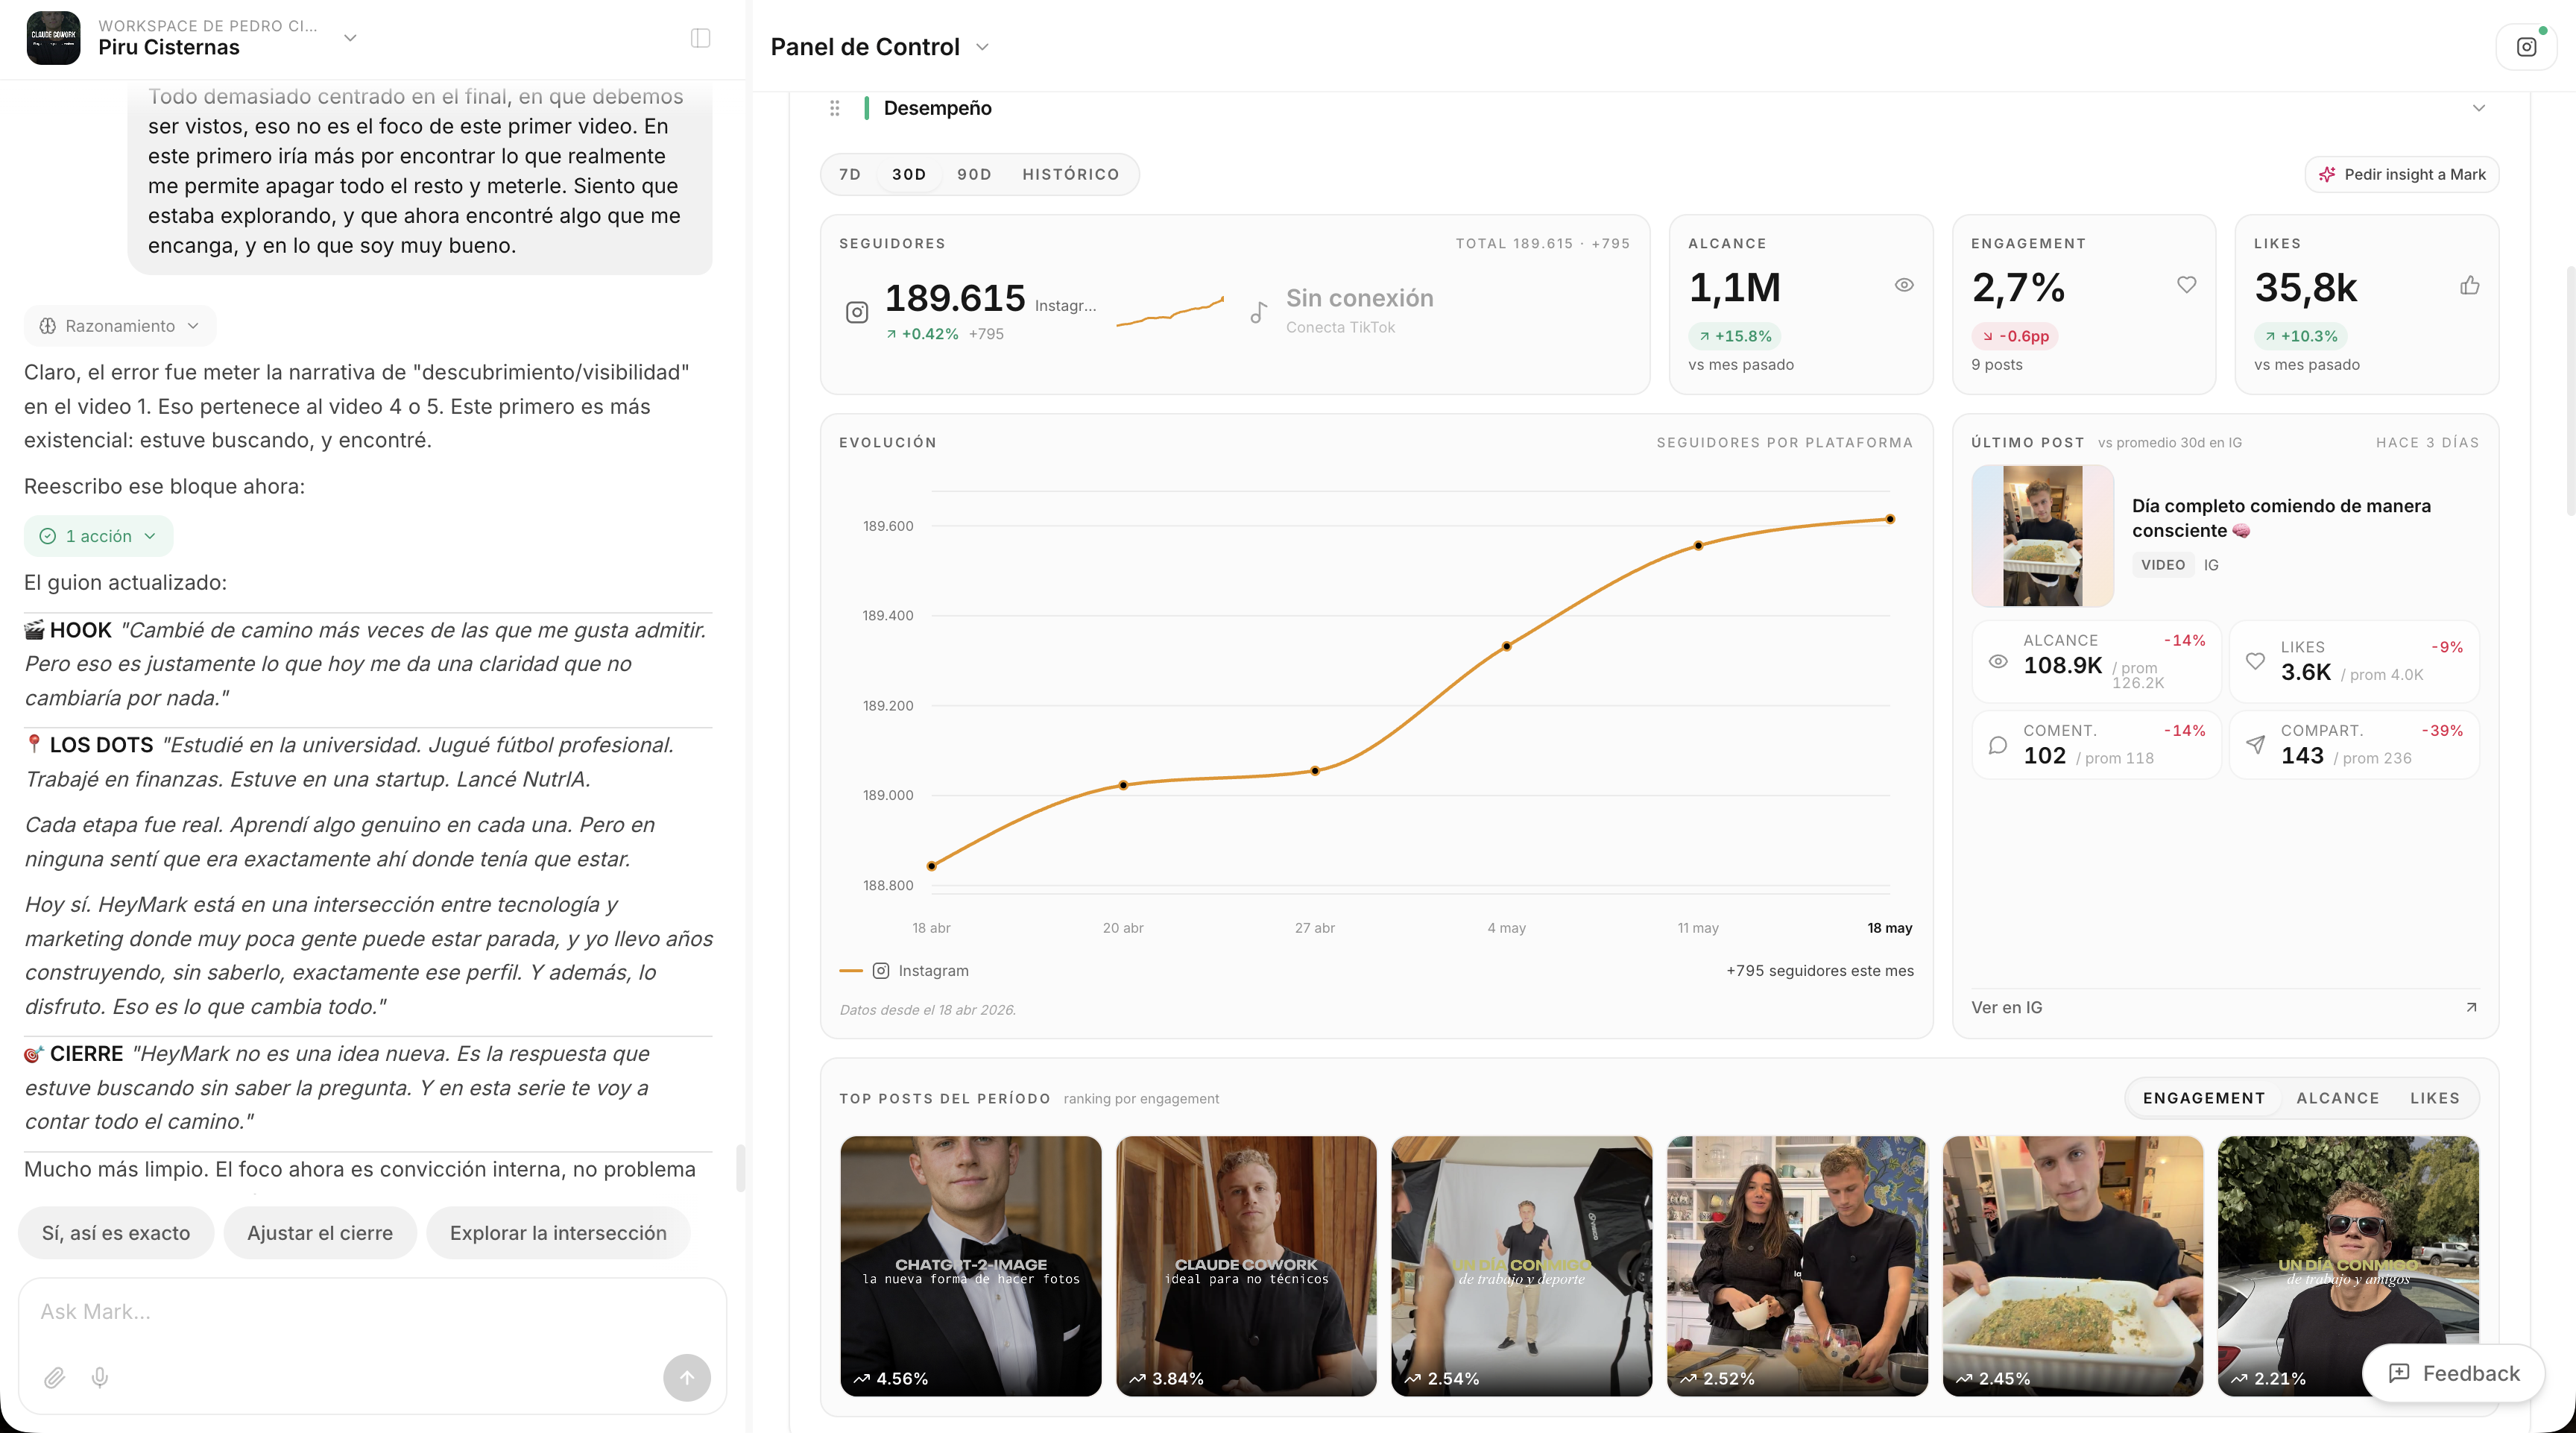This screenshot has height=1433, width=2576.
Task: Click the comment bubble icon for Coment.
Action: (1998, 745)
